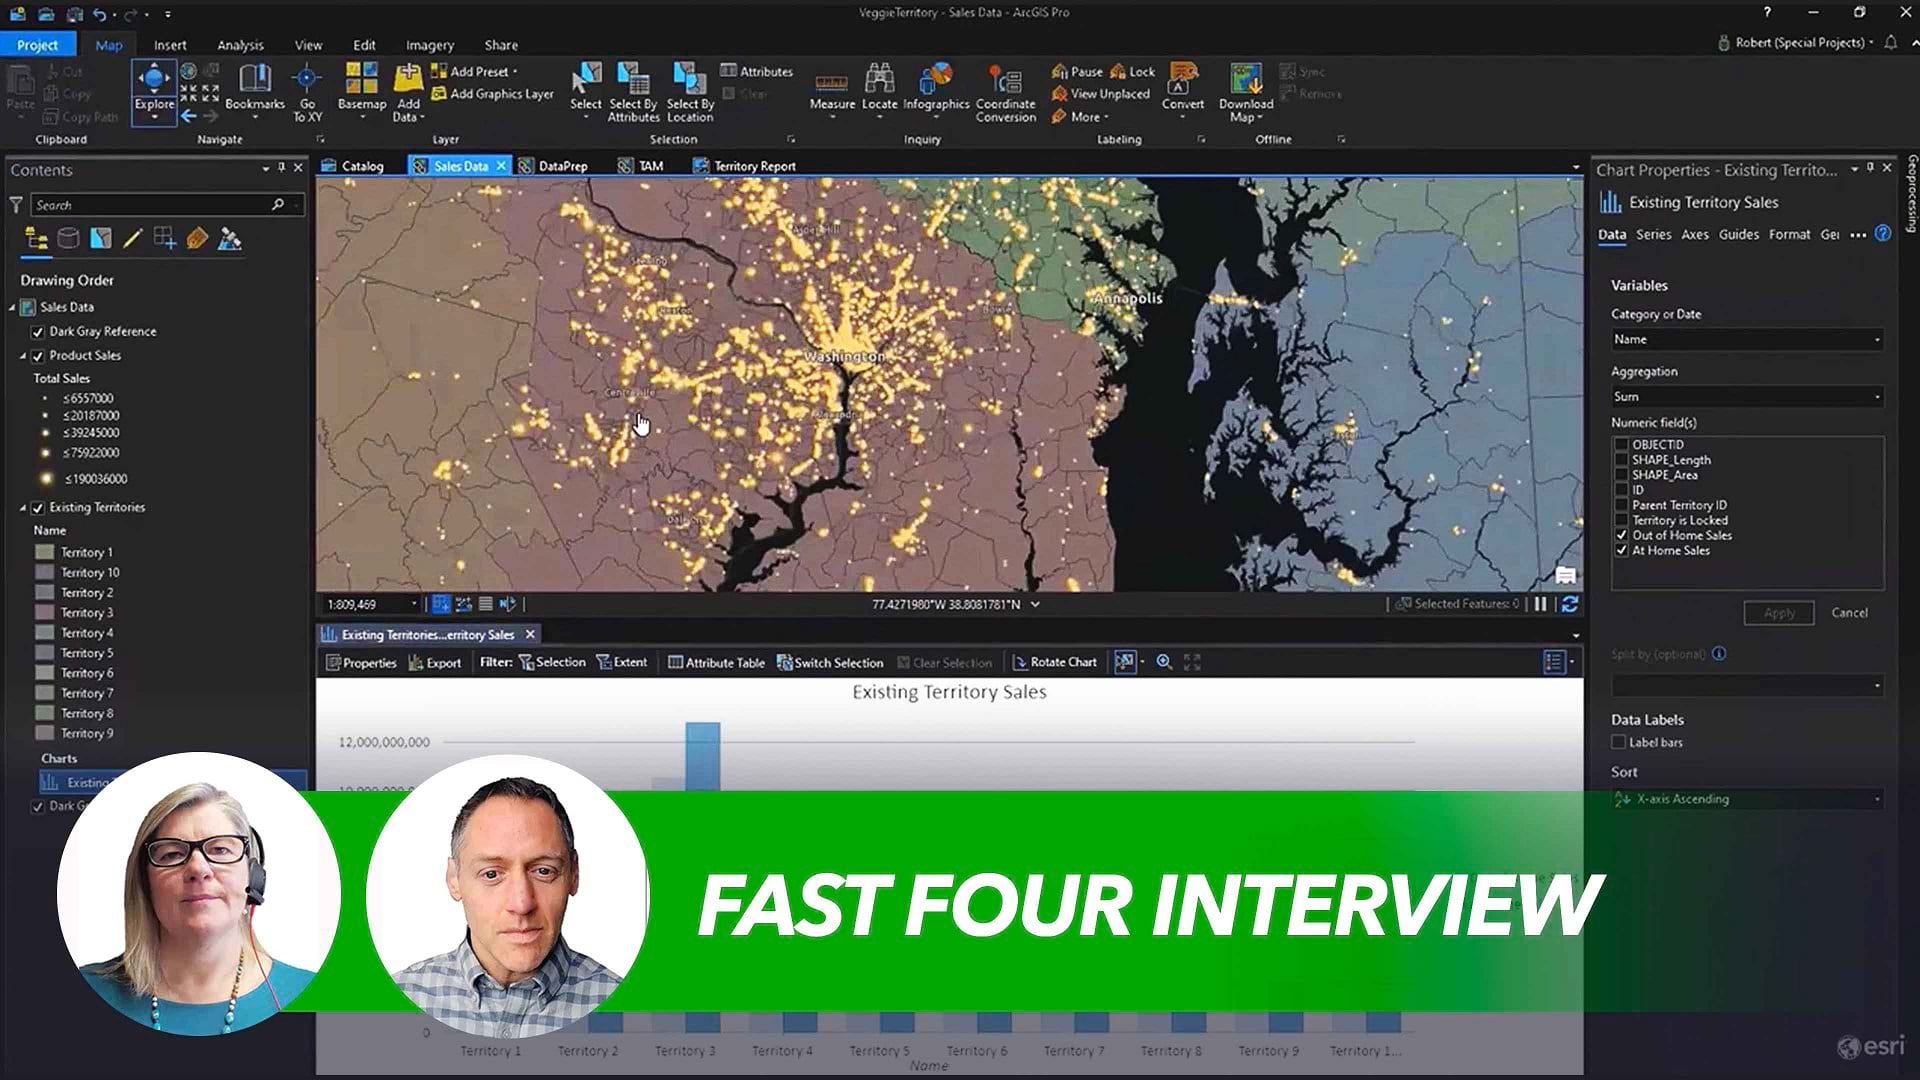This screenshot has width=1920, height=1080.
Task: Click chart Properties button
Action: pos(362,662)
